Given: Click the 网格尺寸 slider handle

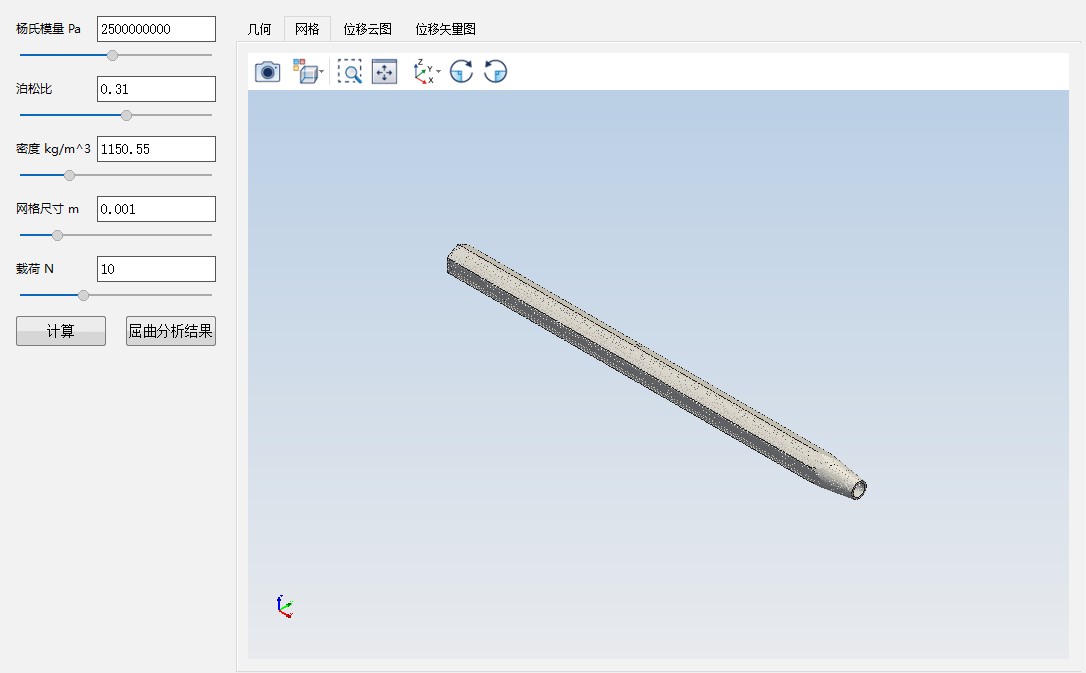Looking at the screenshot, I should point(57,235).
